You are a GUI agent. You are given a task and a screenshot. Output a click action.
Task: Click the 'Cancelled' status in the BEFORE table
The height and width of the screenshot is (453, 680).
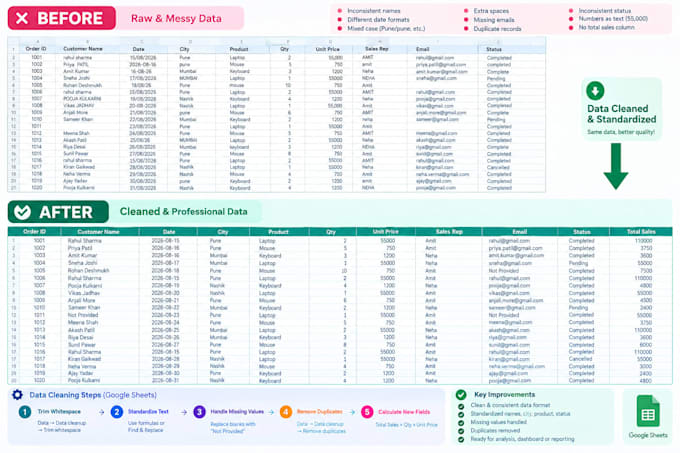pyautogui.click(x=498, y=167)
